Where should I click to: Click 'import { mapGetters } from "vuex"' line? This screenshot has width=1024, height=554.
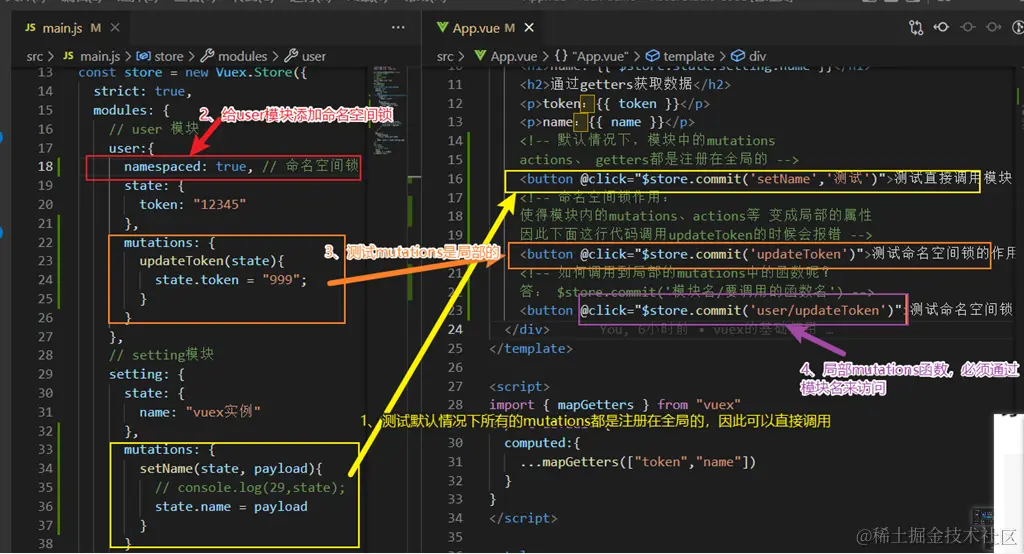pyautogui.click(x=615, y=405)
